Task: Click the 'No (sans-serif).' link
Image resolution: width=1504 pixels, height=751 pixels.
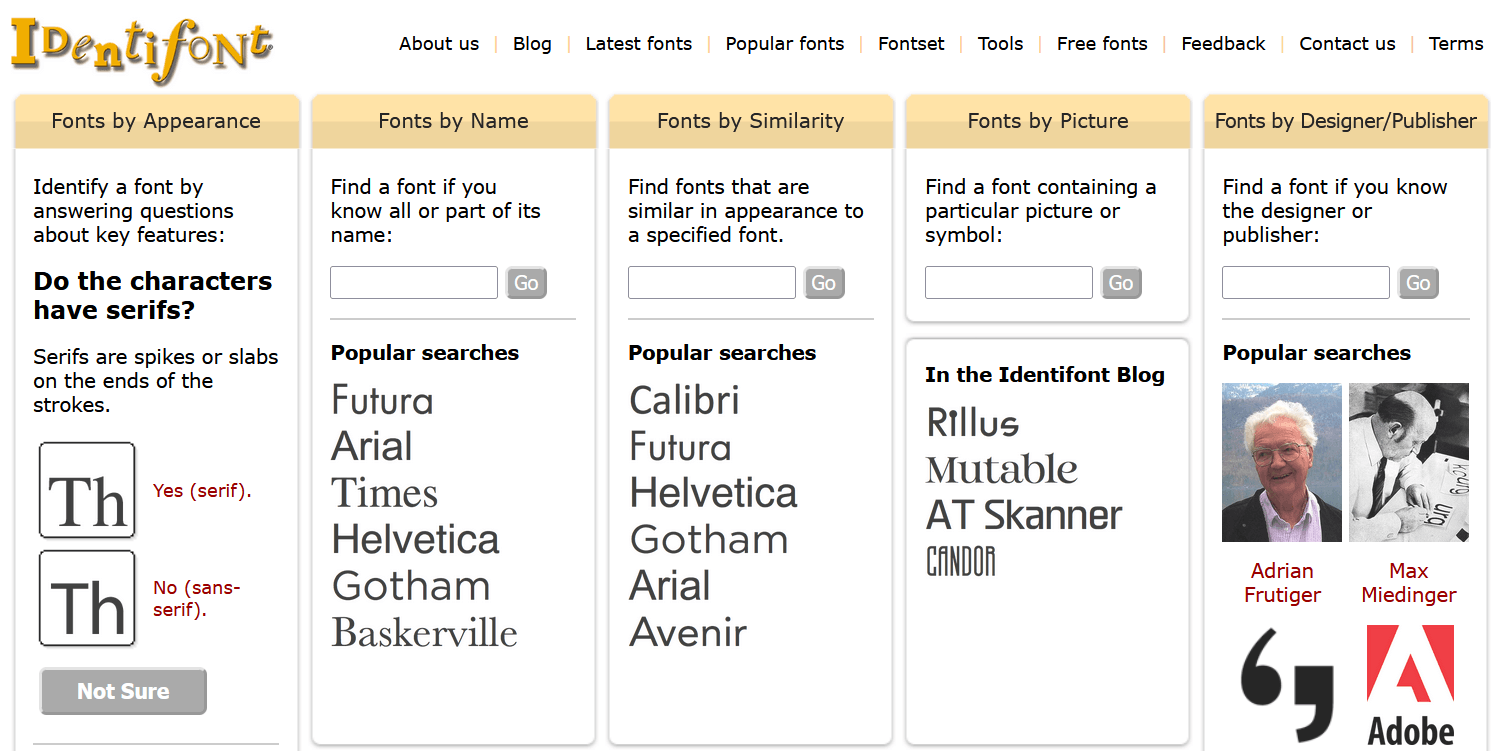Action: 197,598
